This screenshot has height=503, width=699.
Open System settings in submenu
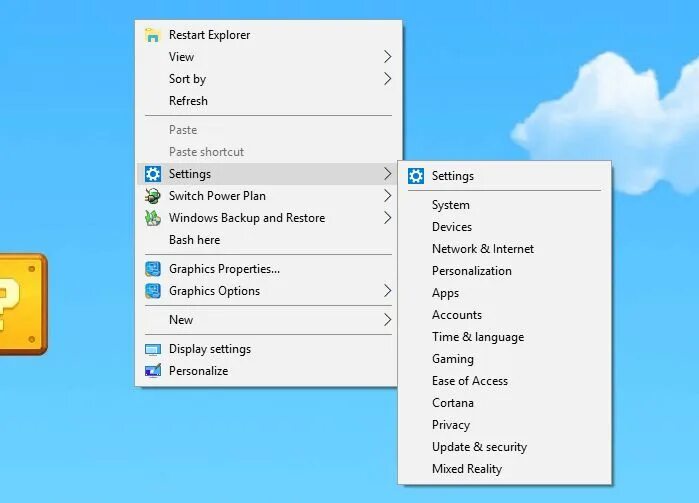[x=505, y=205]
